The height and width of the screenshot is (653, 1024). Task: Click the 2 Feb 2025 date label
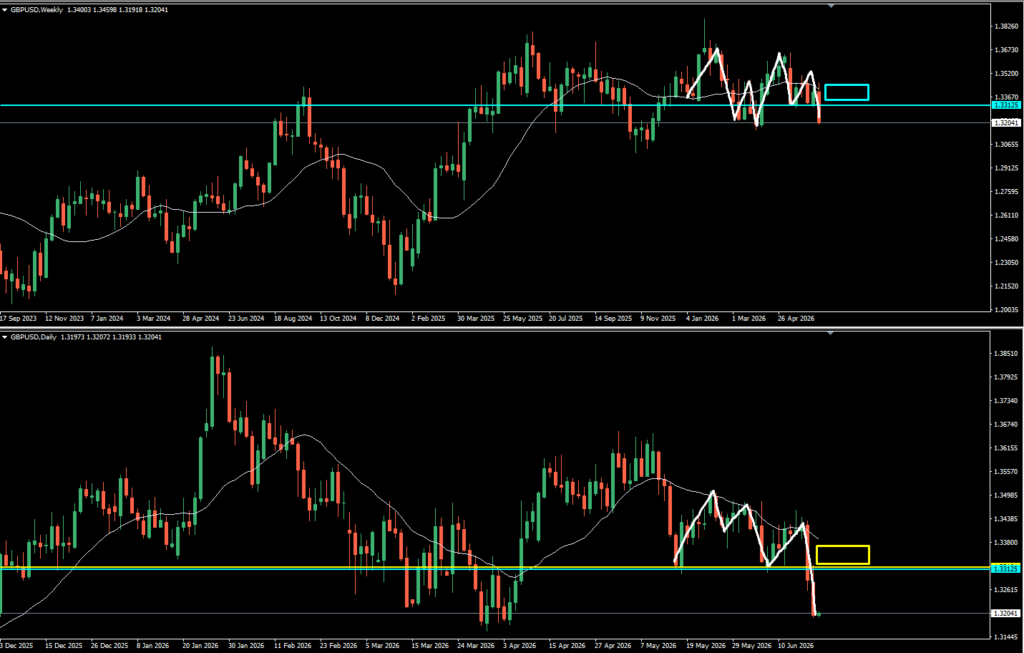(428, 319)
